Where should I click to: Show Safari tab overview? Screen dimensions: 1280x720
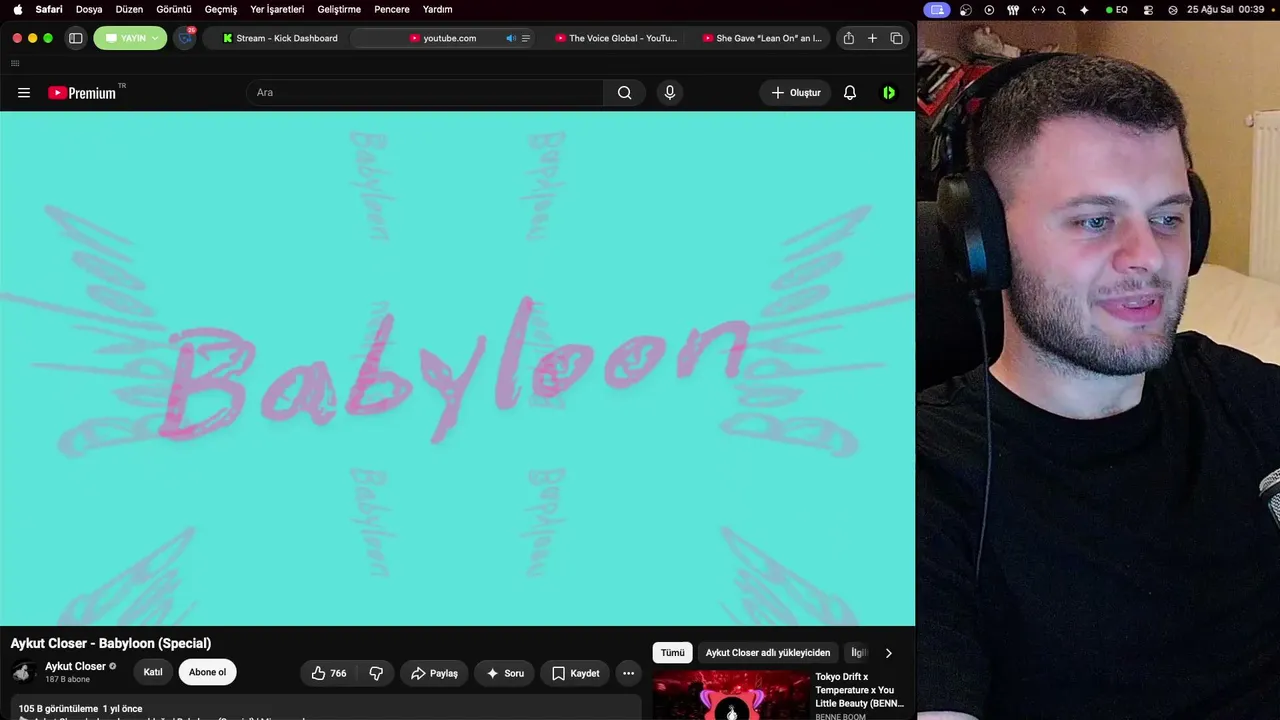click(x=896, y=38)
